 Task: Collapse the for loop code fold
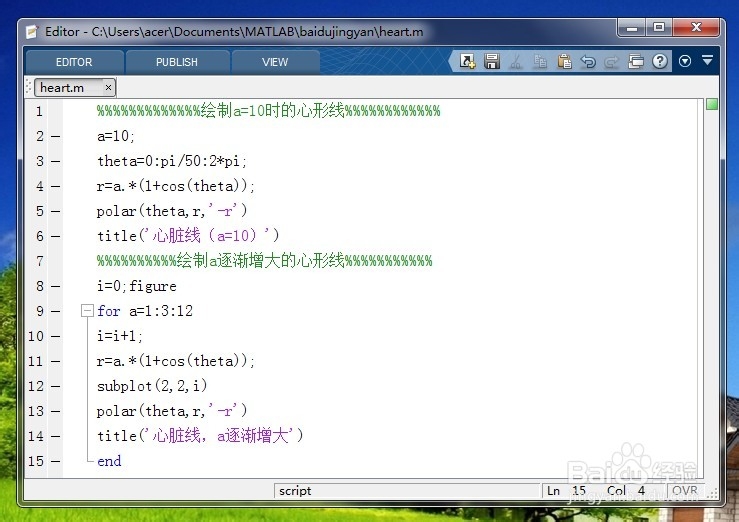tap(87, 310)
